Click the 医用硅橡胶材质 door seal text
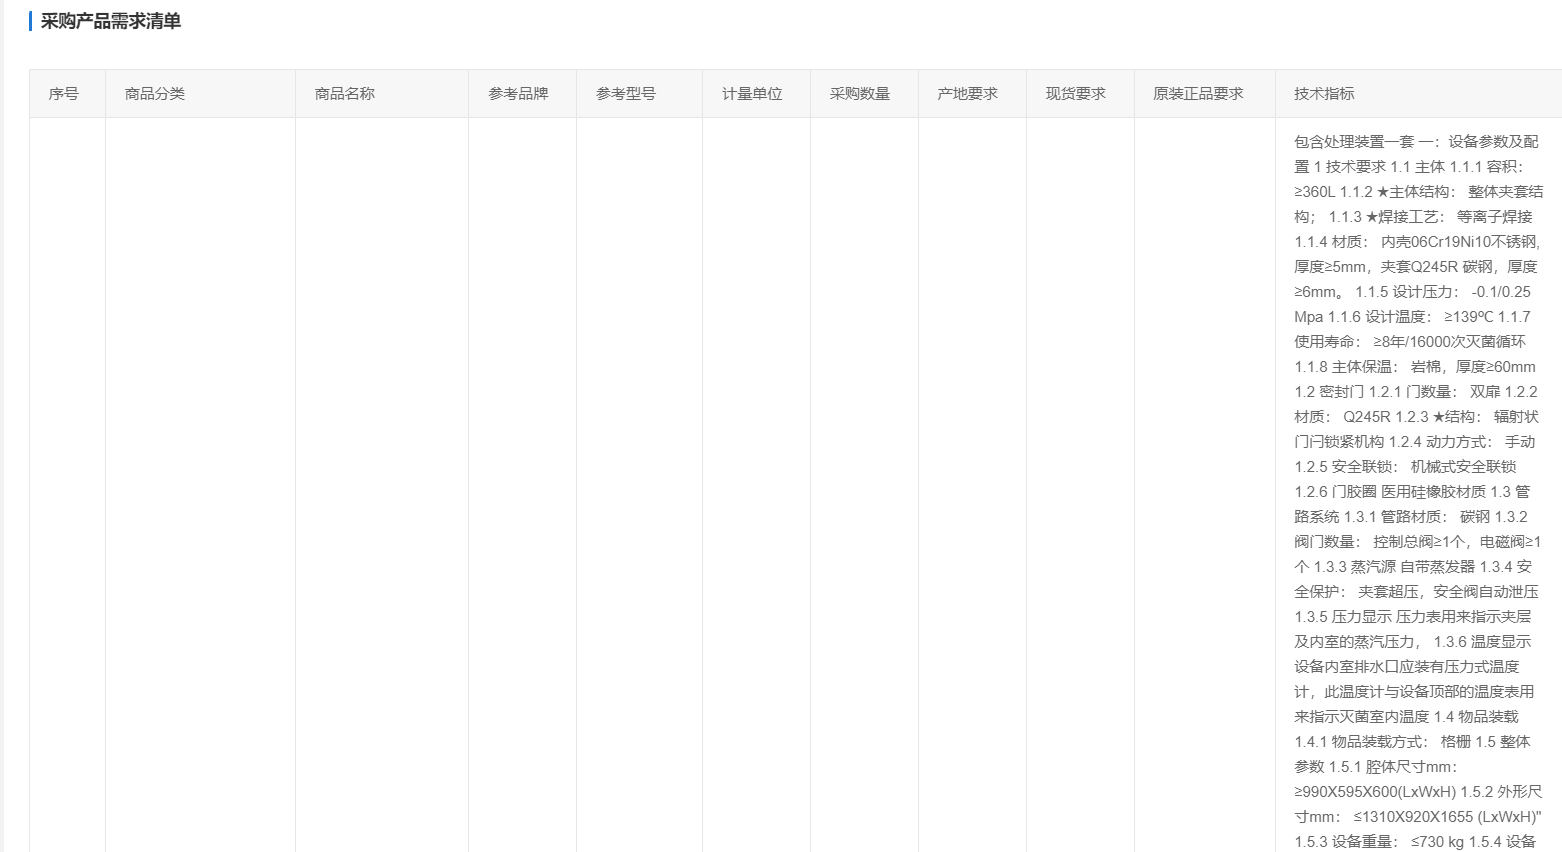The image size is (1562, 852). click(x=1433, y=492)
